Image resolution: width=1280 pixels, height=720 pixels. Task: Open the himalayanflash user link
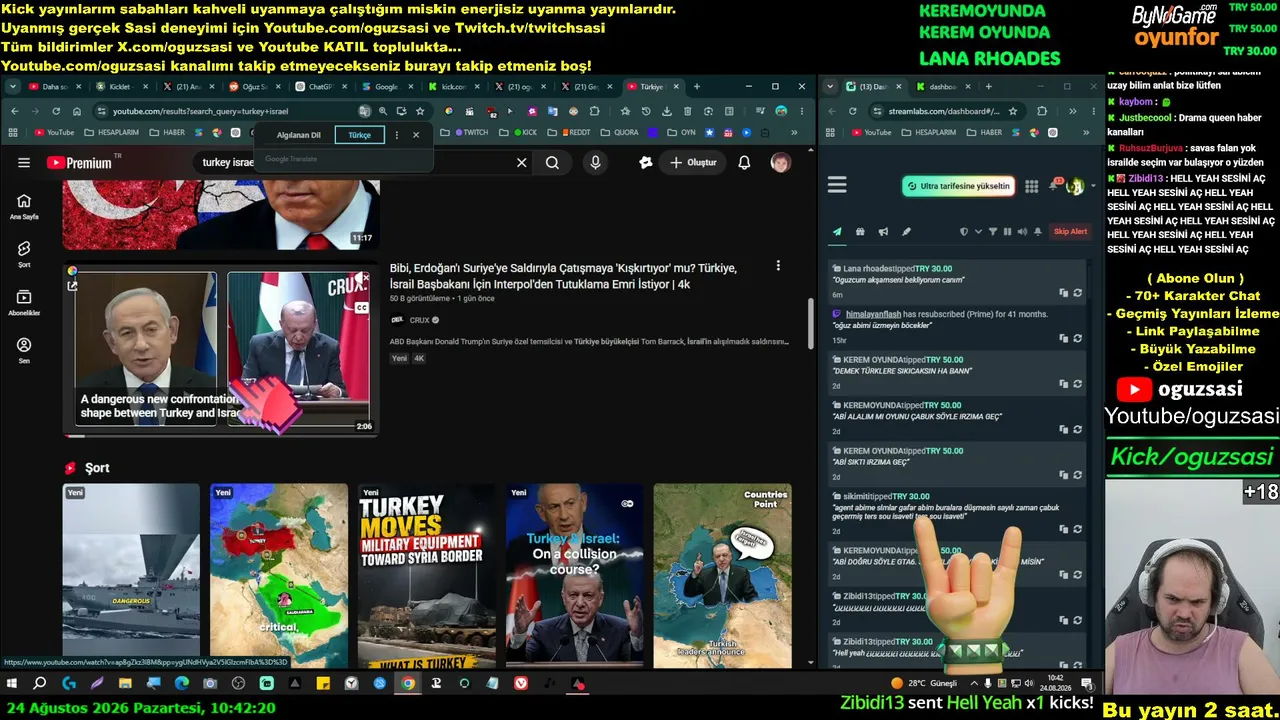point(874,314)
